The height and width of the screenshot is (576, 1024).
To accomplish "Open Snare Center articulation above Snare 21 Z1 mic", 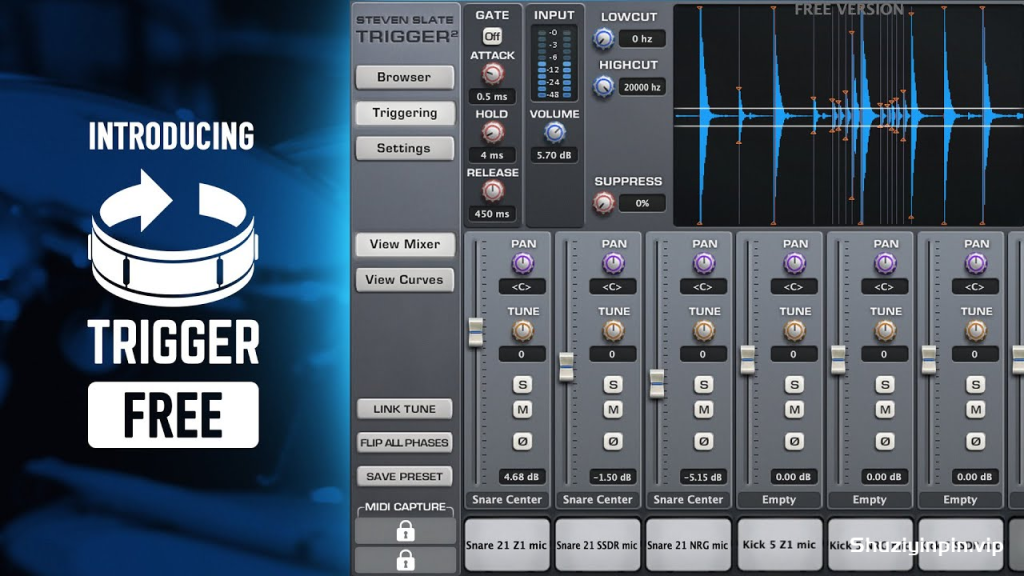I will pos(507,500).
